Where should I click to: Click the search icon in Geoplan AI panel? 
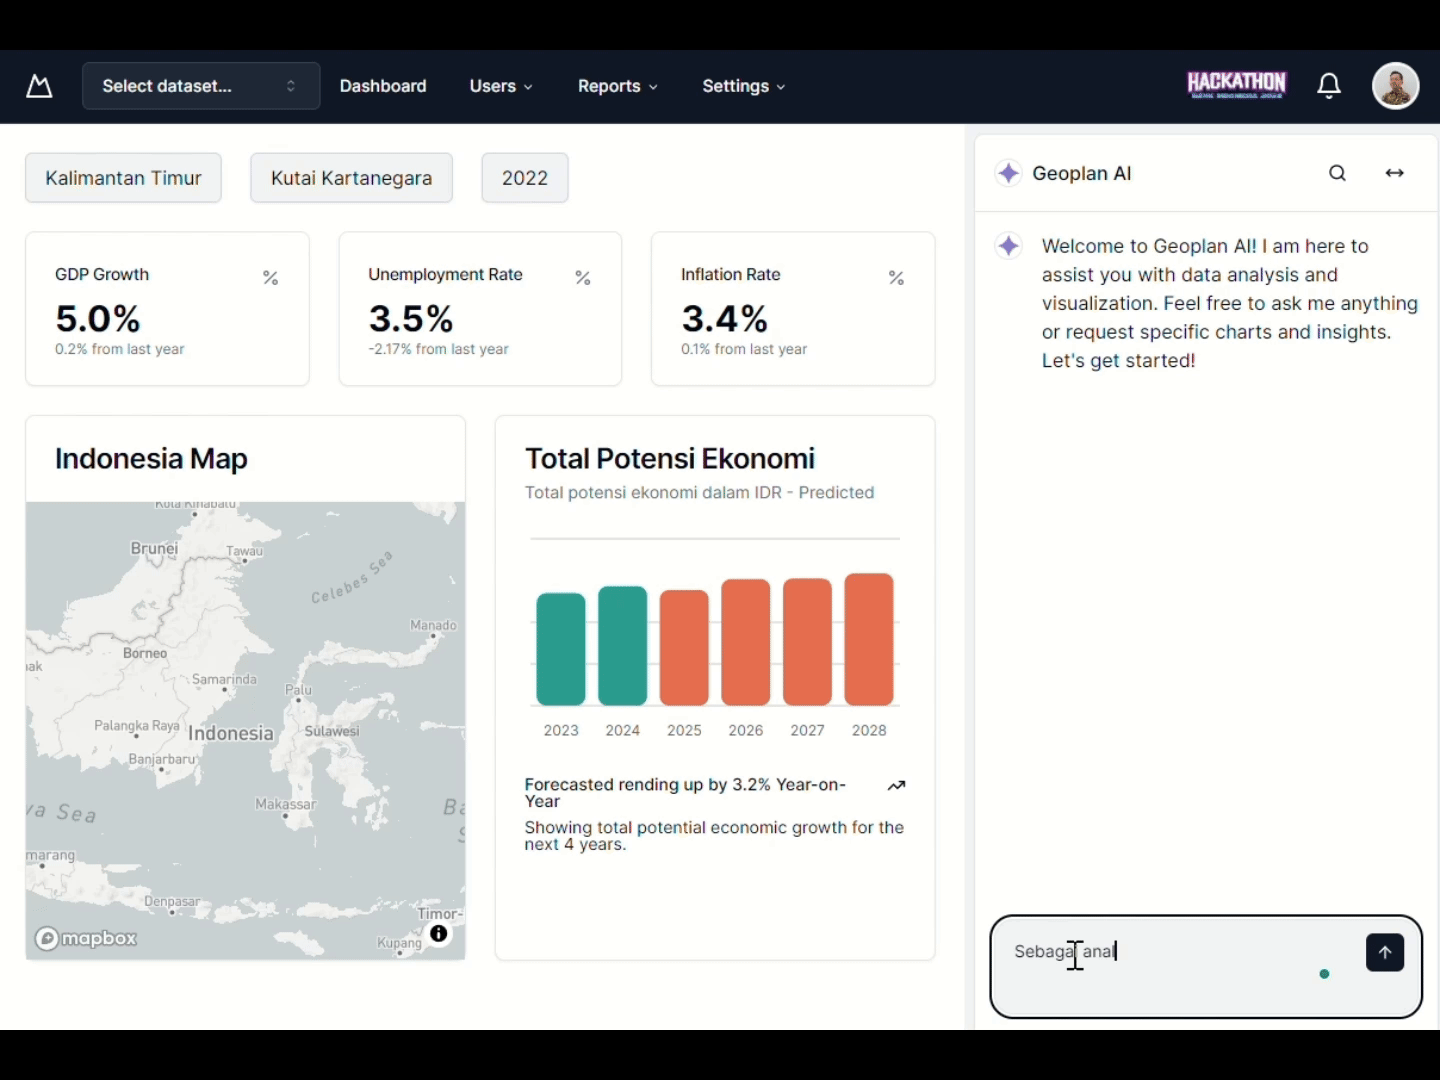tap(1337, 173)
